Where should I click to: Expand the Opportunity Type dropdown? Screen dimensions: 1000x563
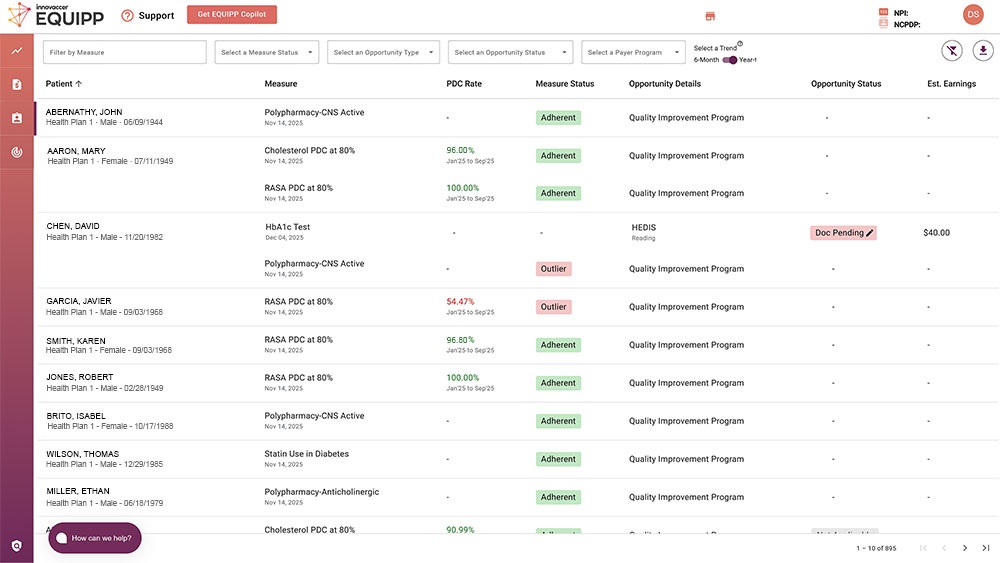pyautogui.click(x=385, y=52)
